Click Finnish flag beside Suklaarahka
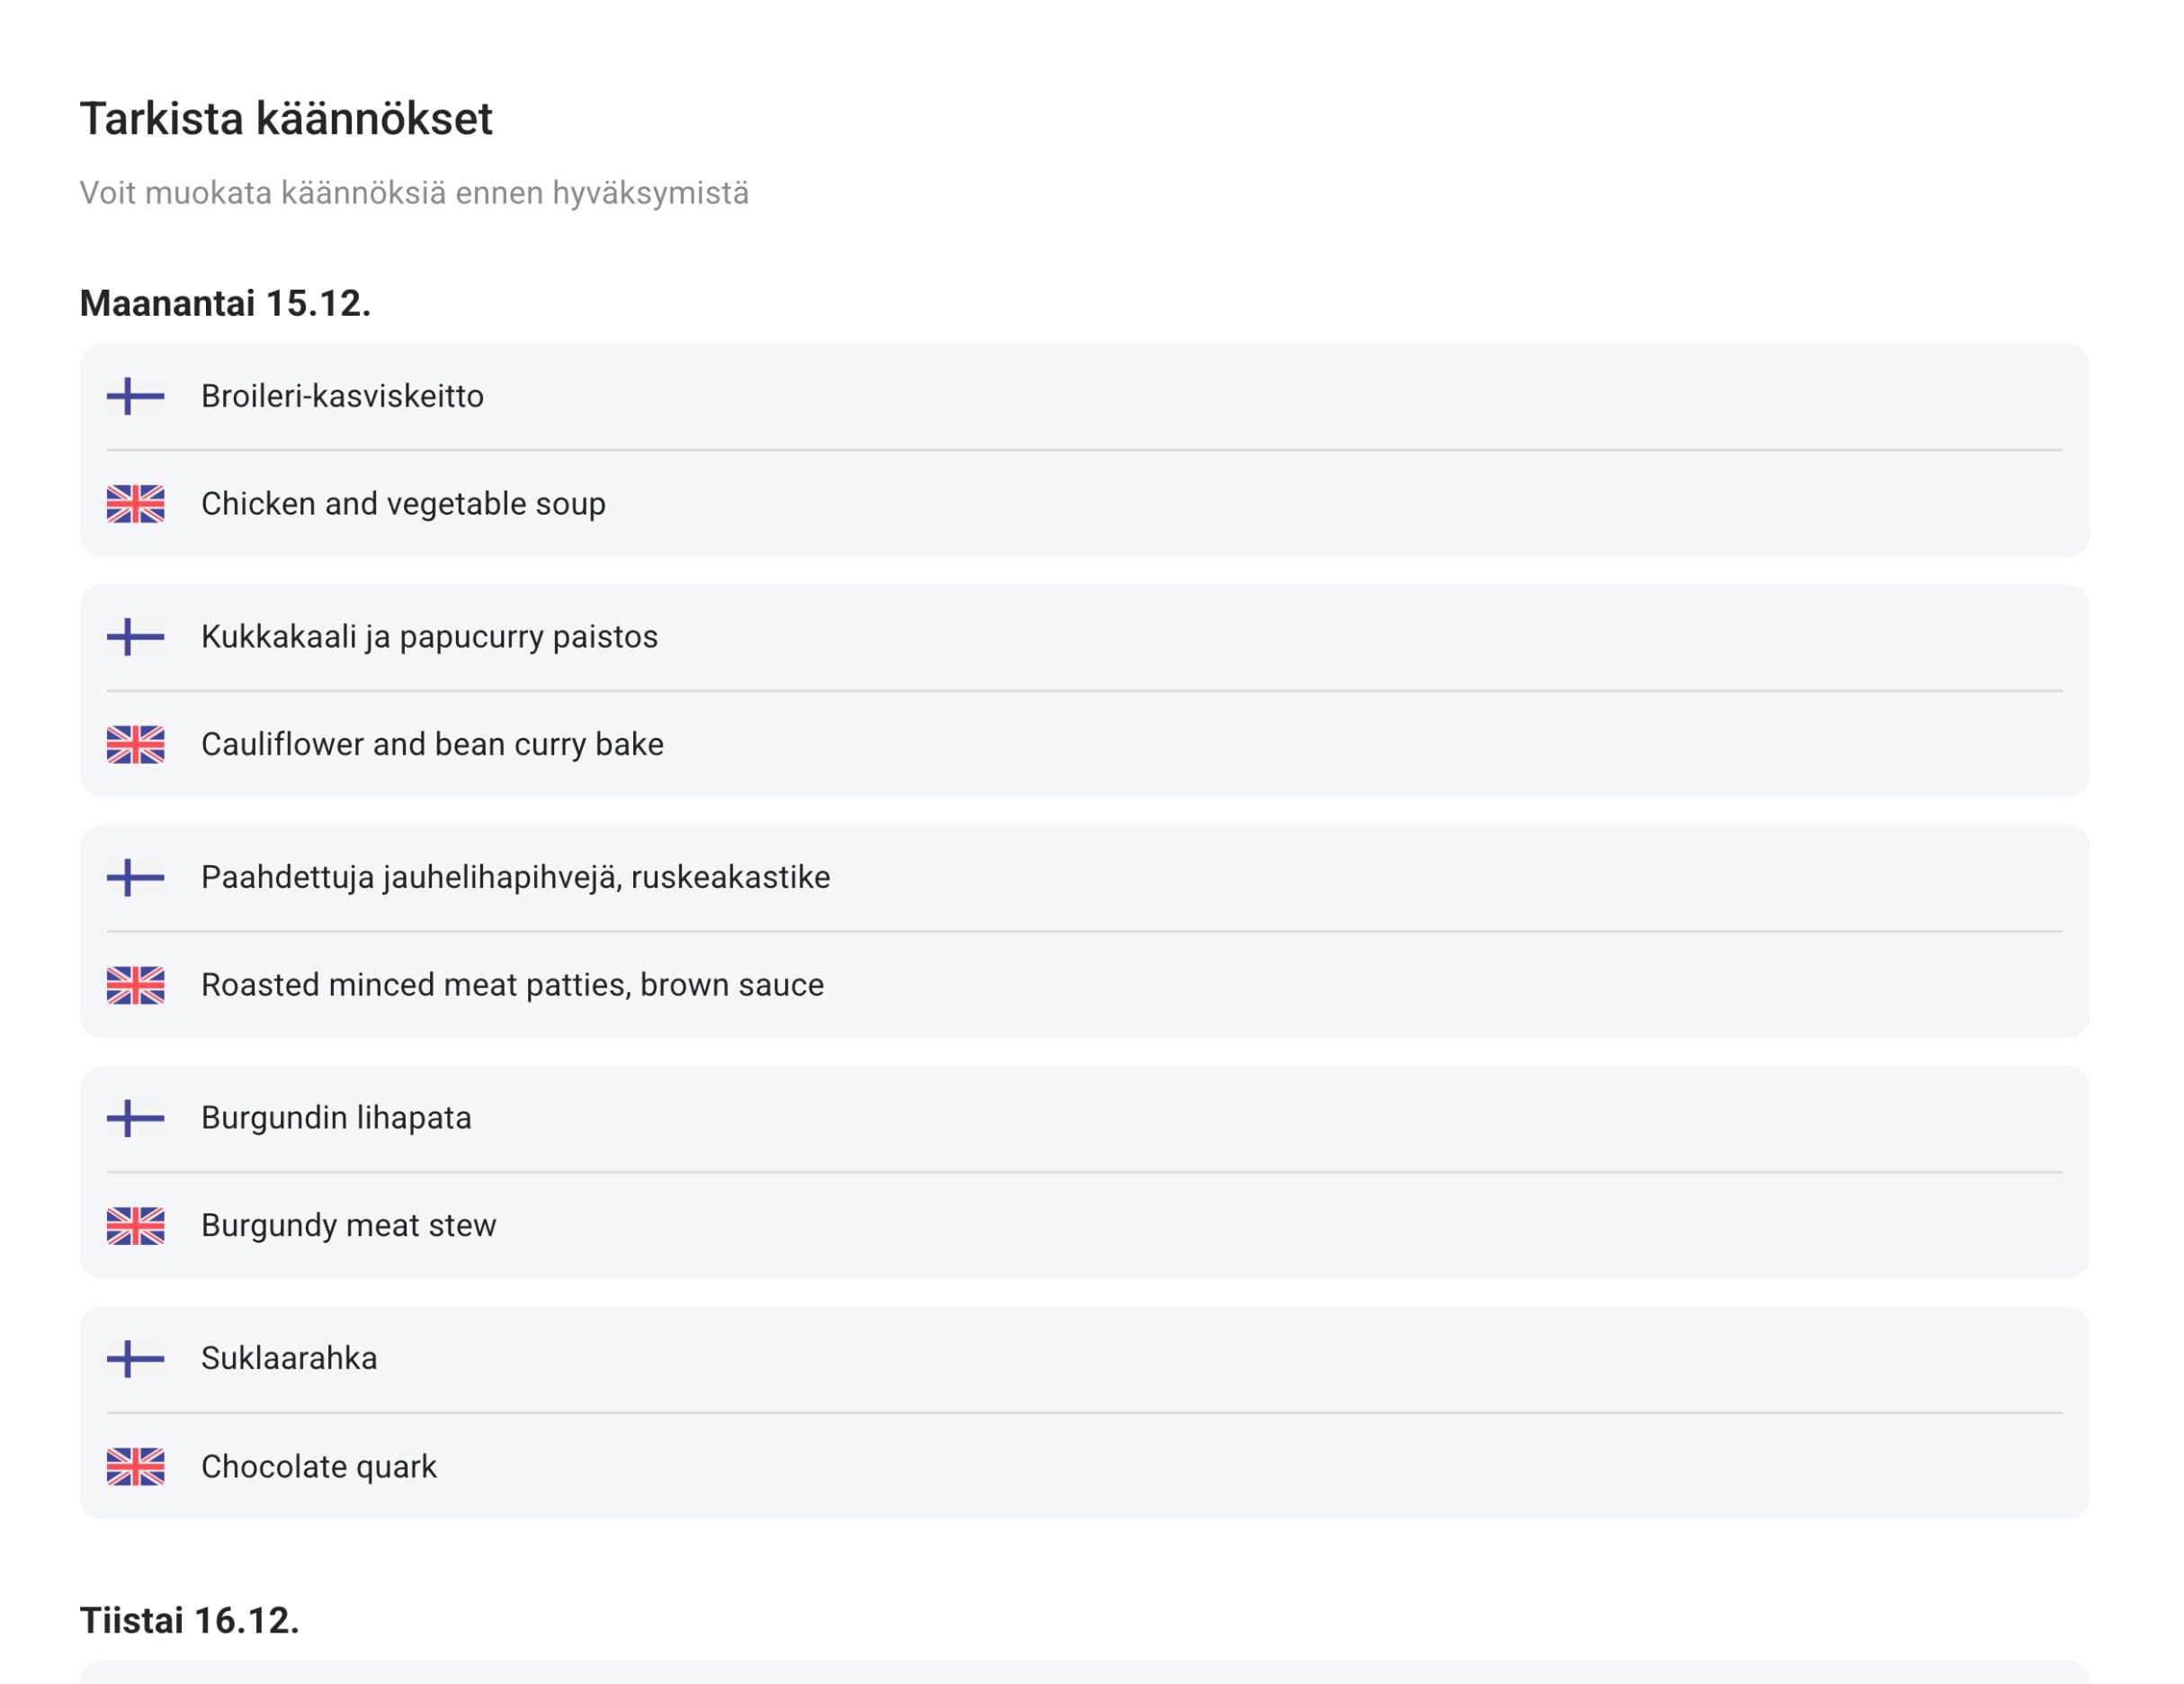 135,1359
